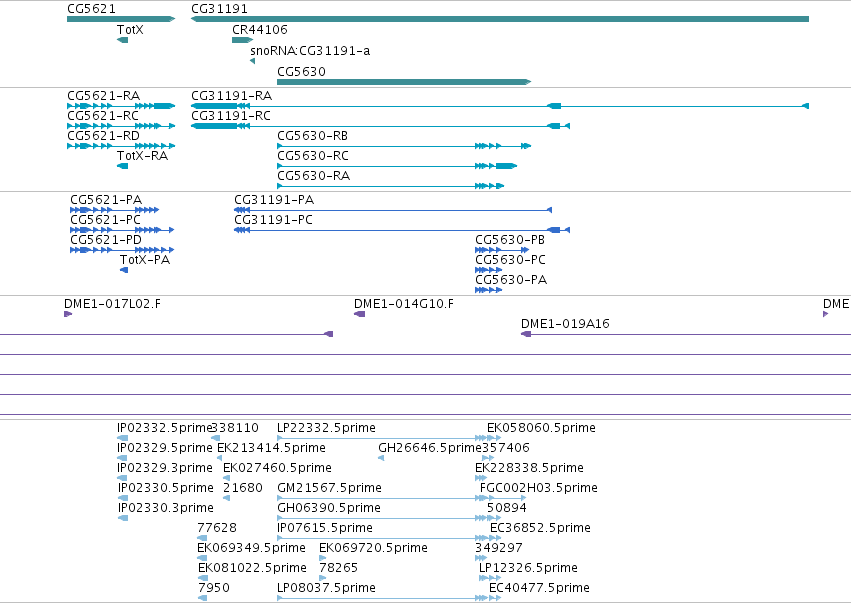Click the LP22332.5prime EST alignment
This screenshot has height=603, width=851.
[389, 438]
